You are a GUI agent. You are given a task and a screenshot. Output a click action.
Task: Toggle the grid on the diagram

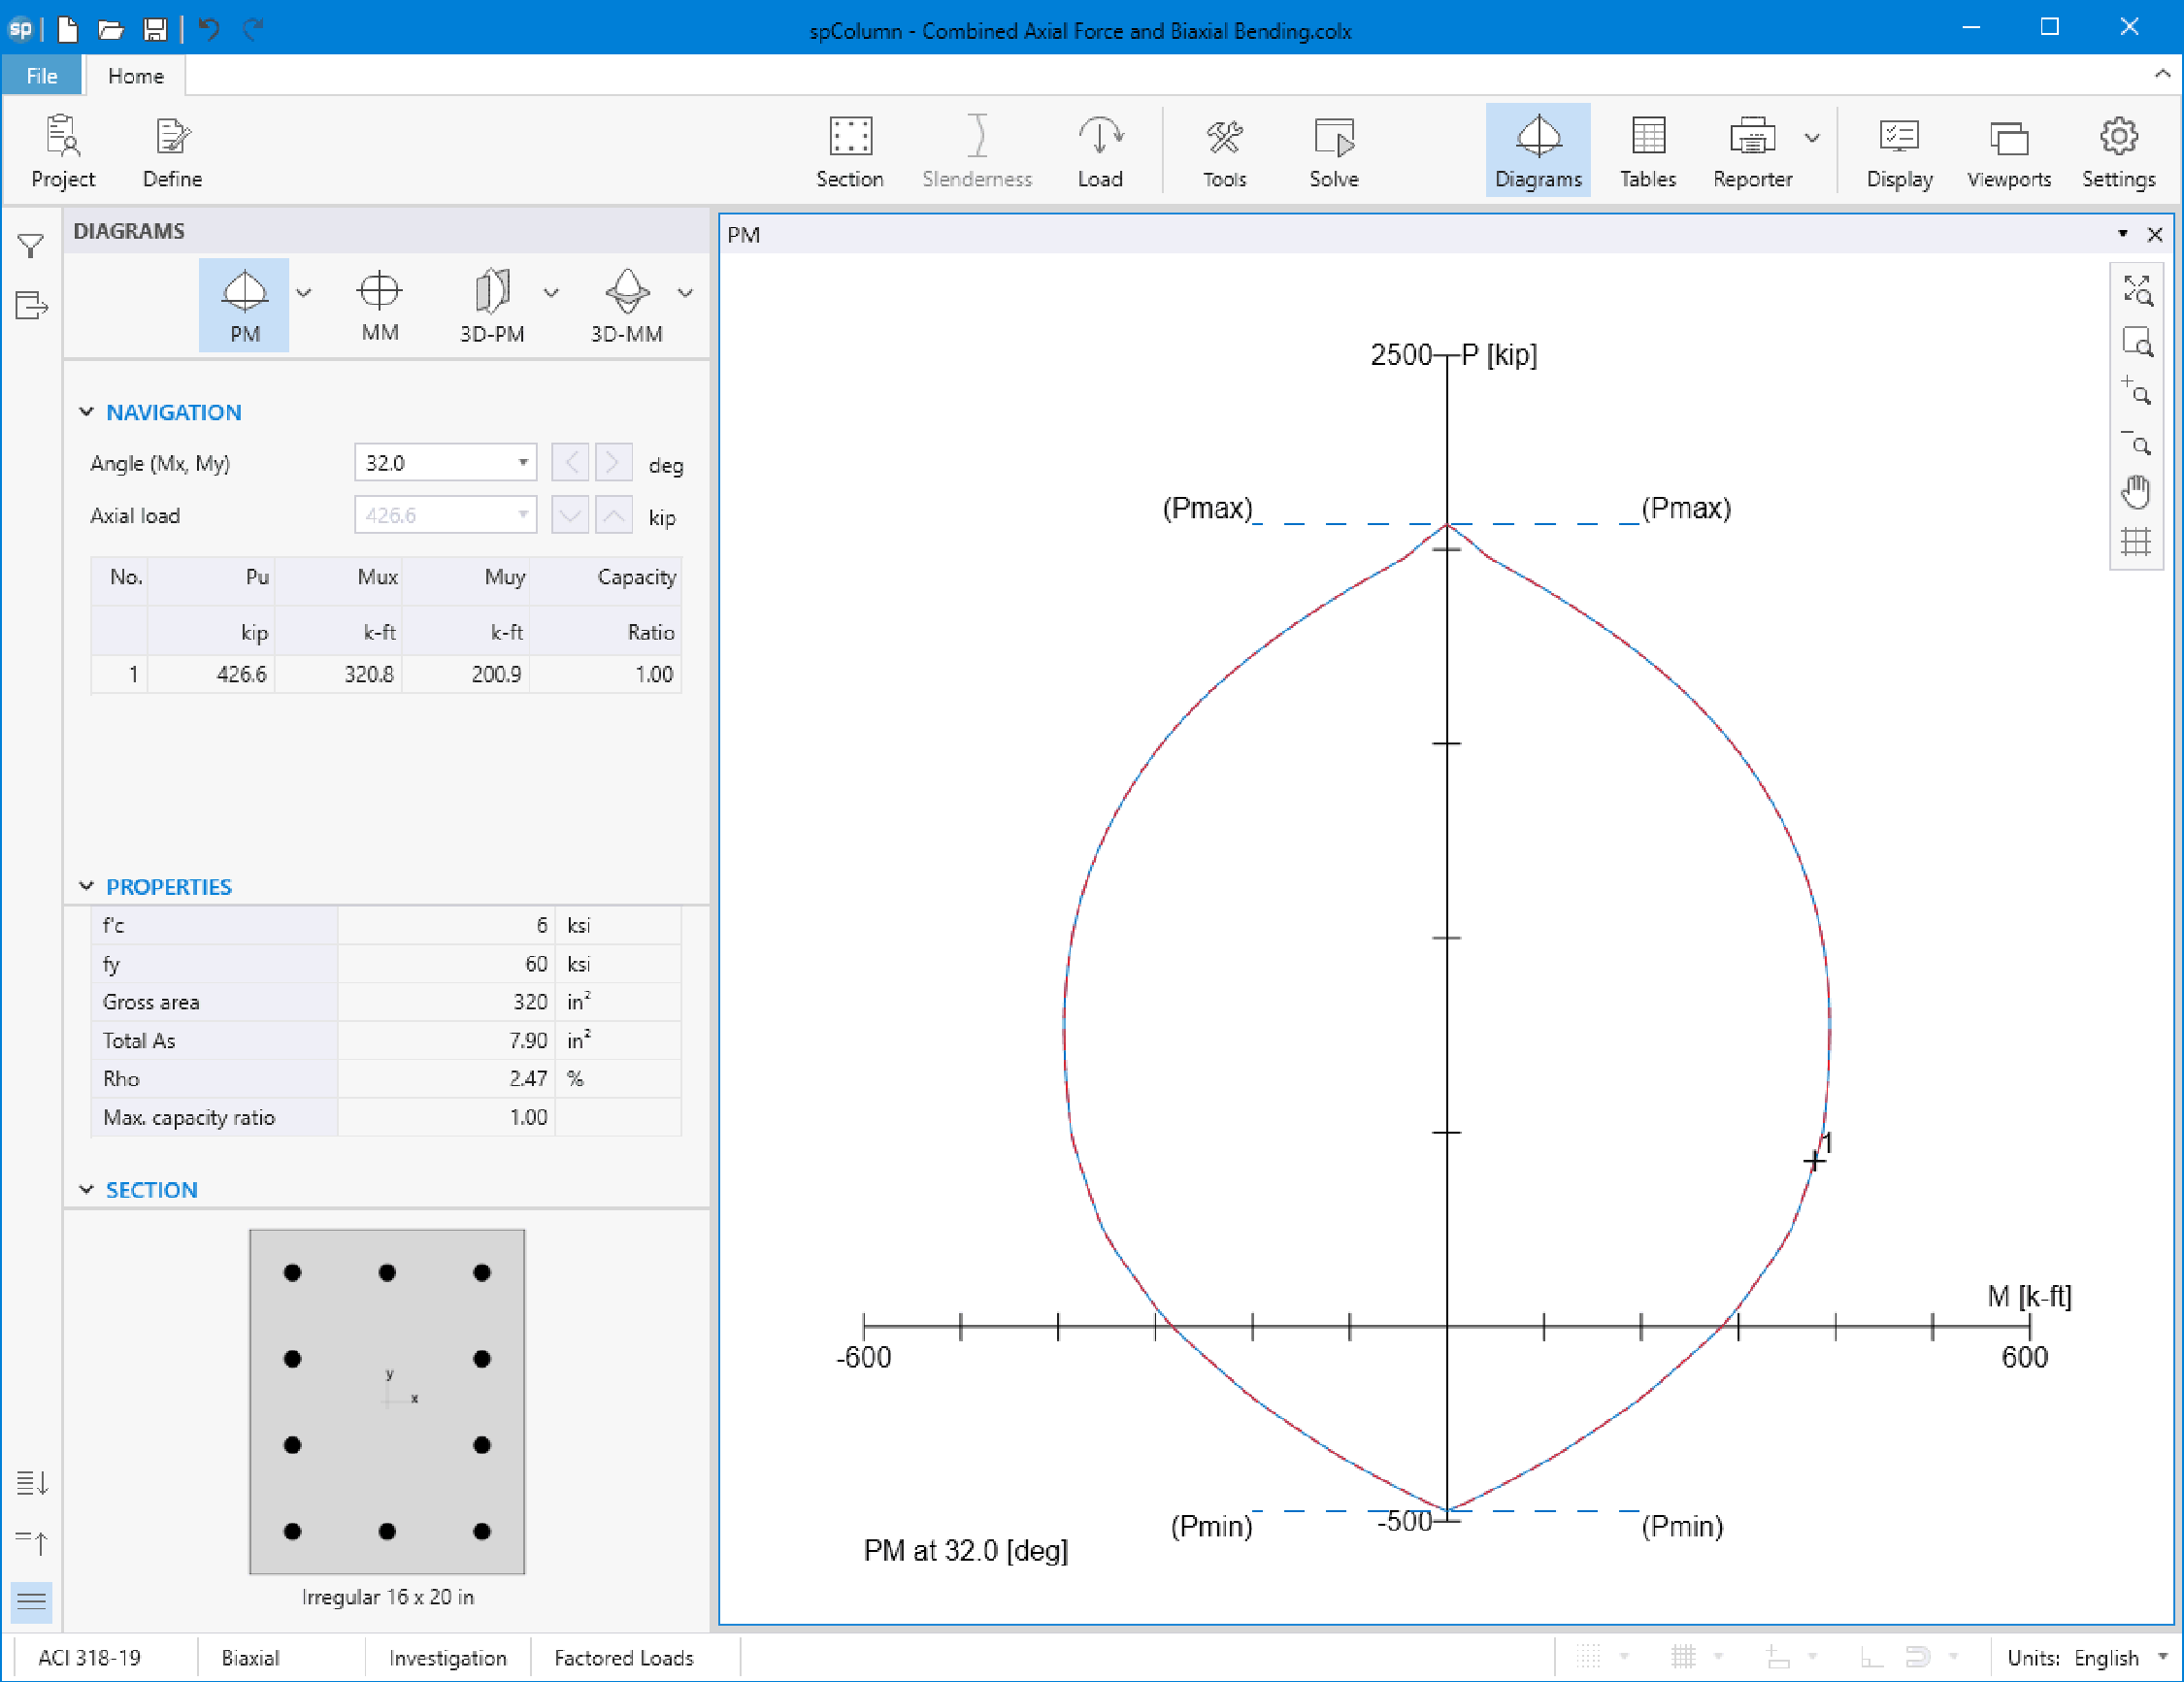pos(2138,541)
